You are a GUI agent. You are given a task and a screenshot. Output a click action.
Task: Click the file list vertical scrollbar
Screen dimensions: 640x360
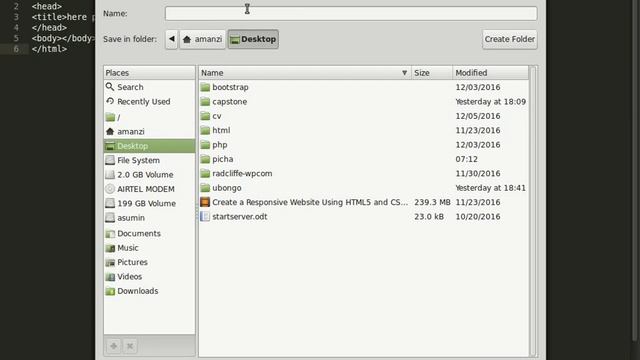tap(533, 211)
